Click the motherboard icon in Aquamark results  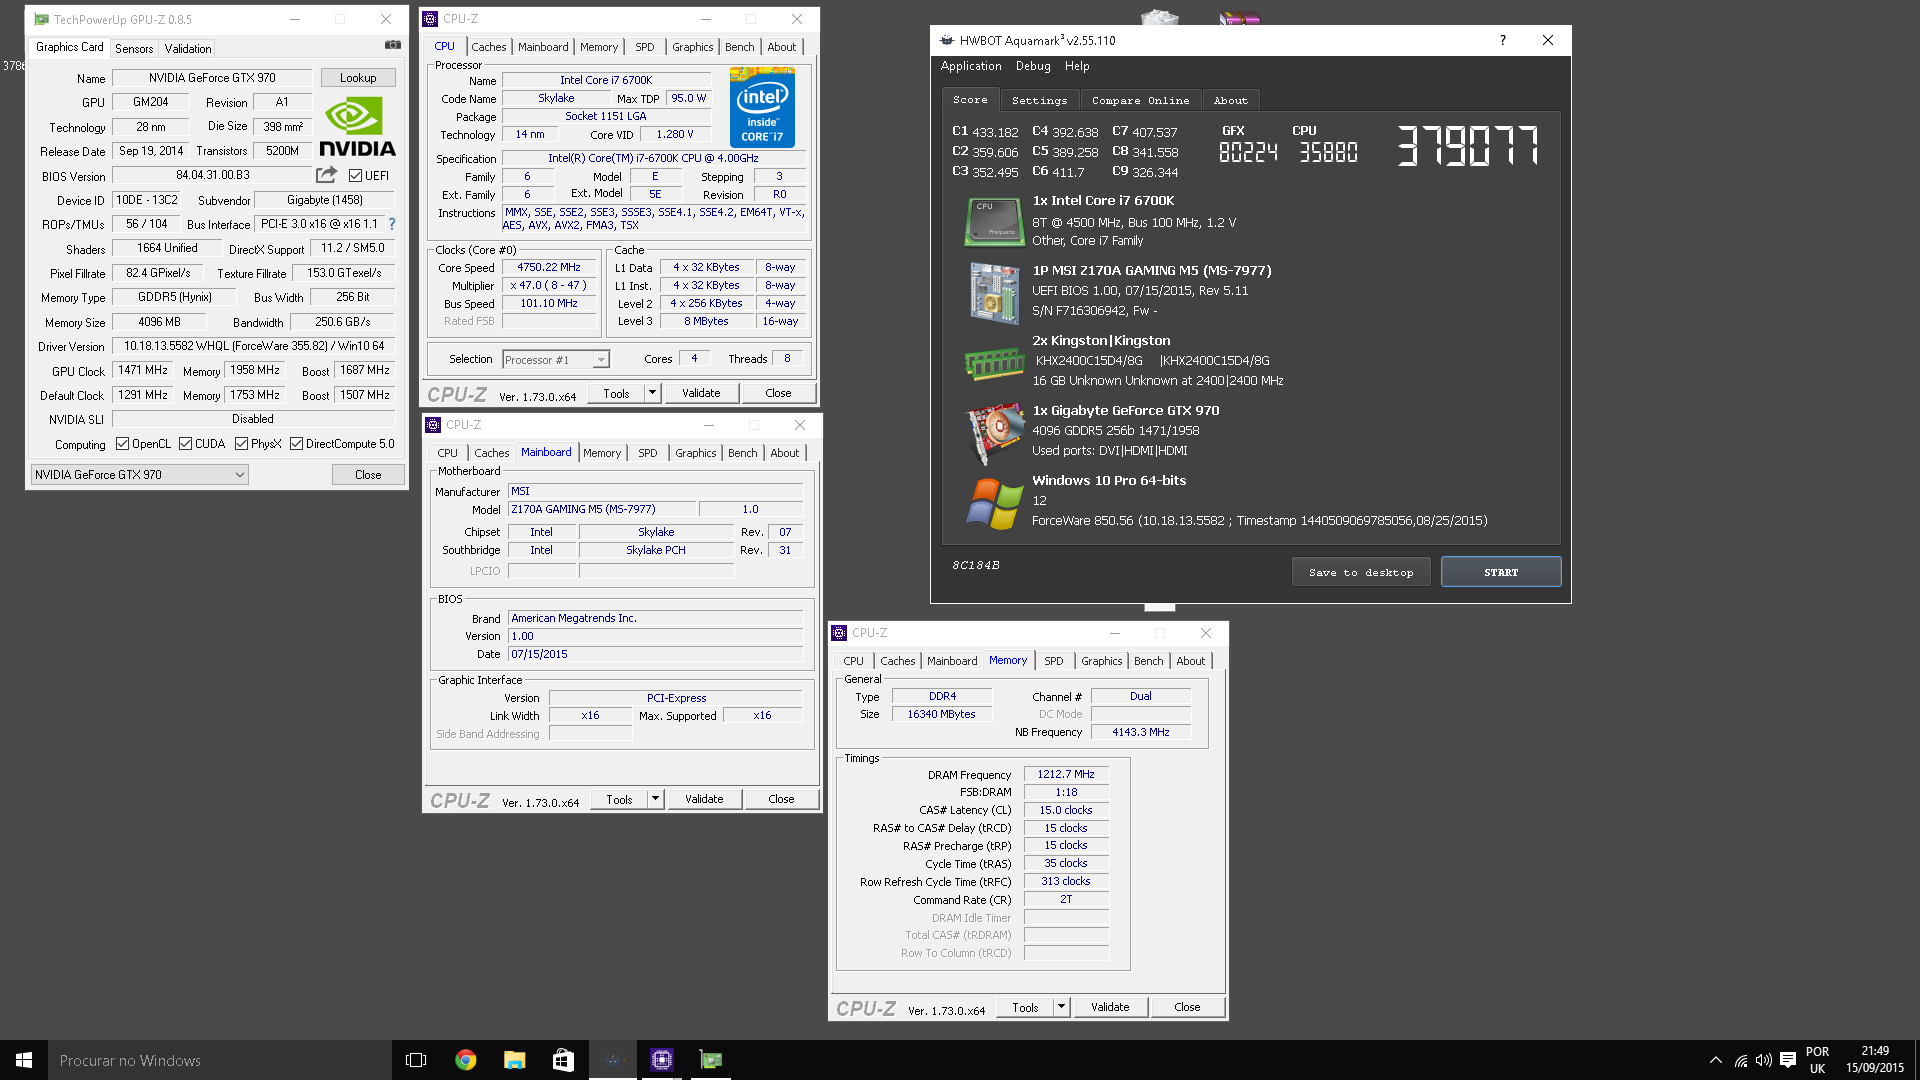993,293
